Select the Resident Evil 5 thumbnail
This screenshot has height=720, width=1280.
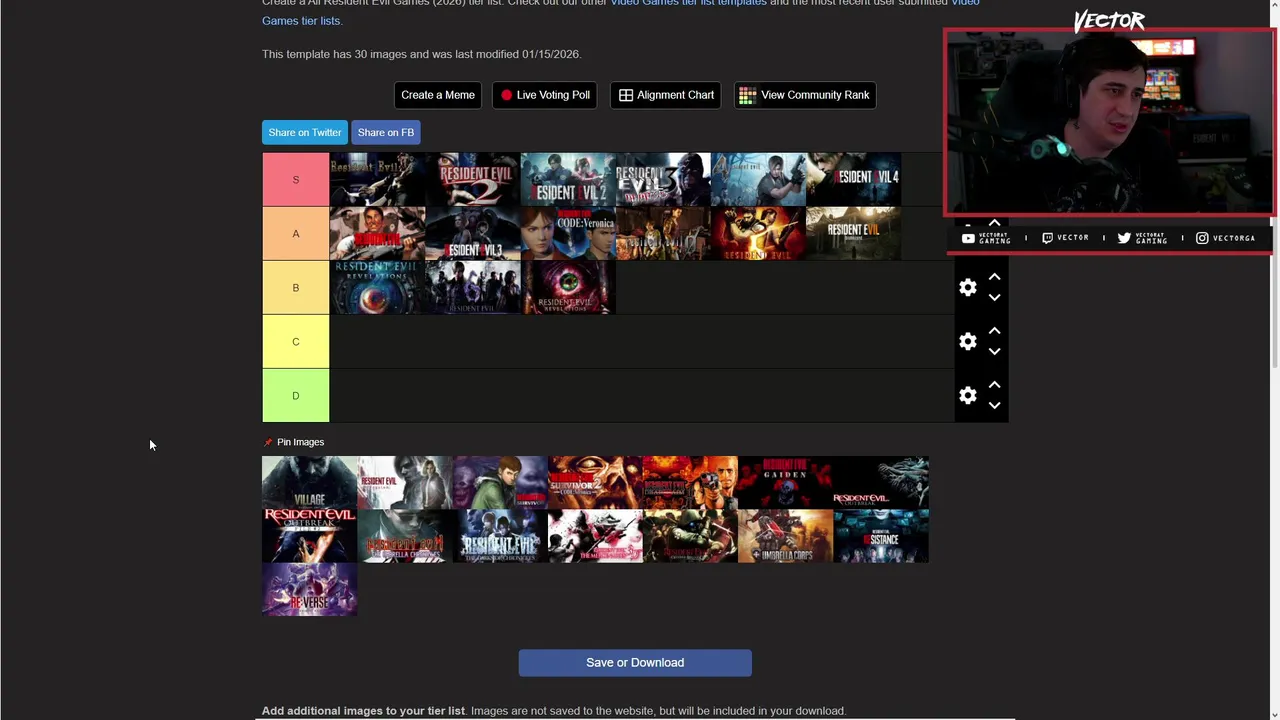758,233
